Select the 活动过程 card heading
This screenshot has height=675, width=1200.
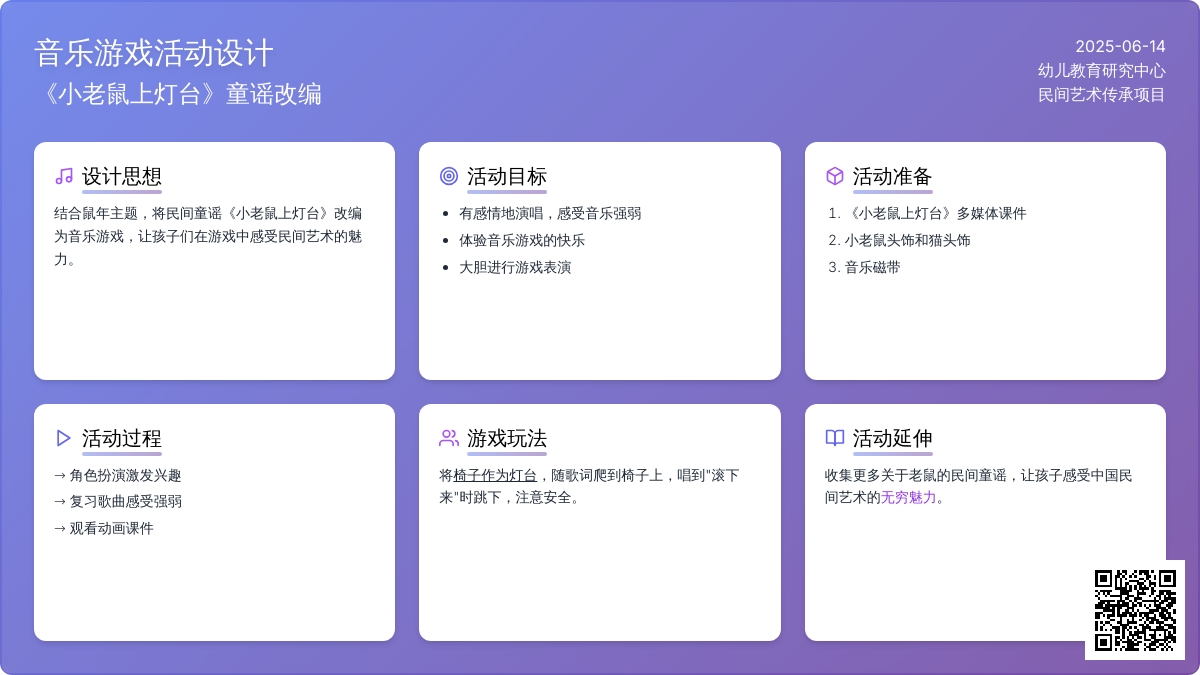tap(122, 439)
